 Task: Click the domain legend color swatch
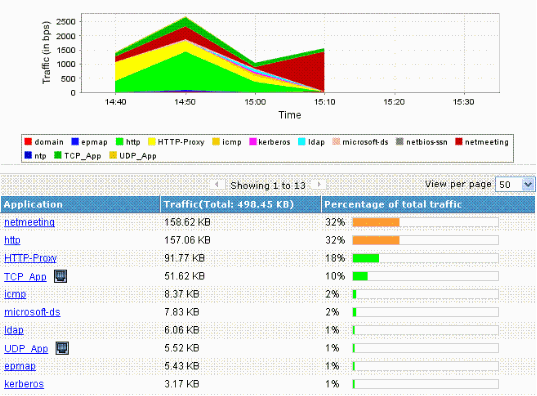click(x=28, y=141)
